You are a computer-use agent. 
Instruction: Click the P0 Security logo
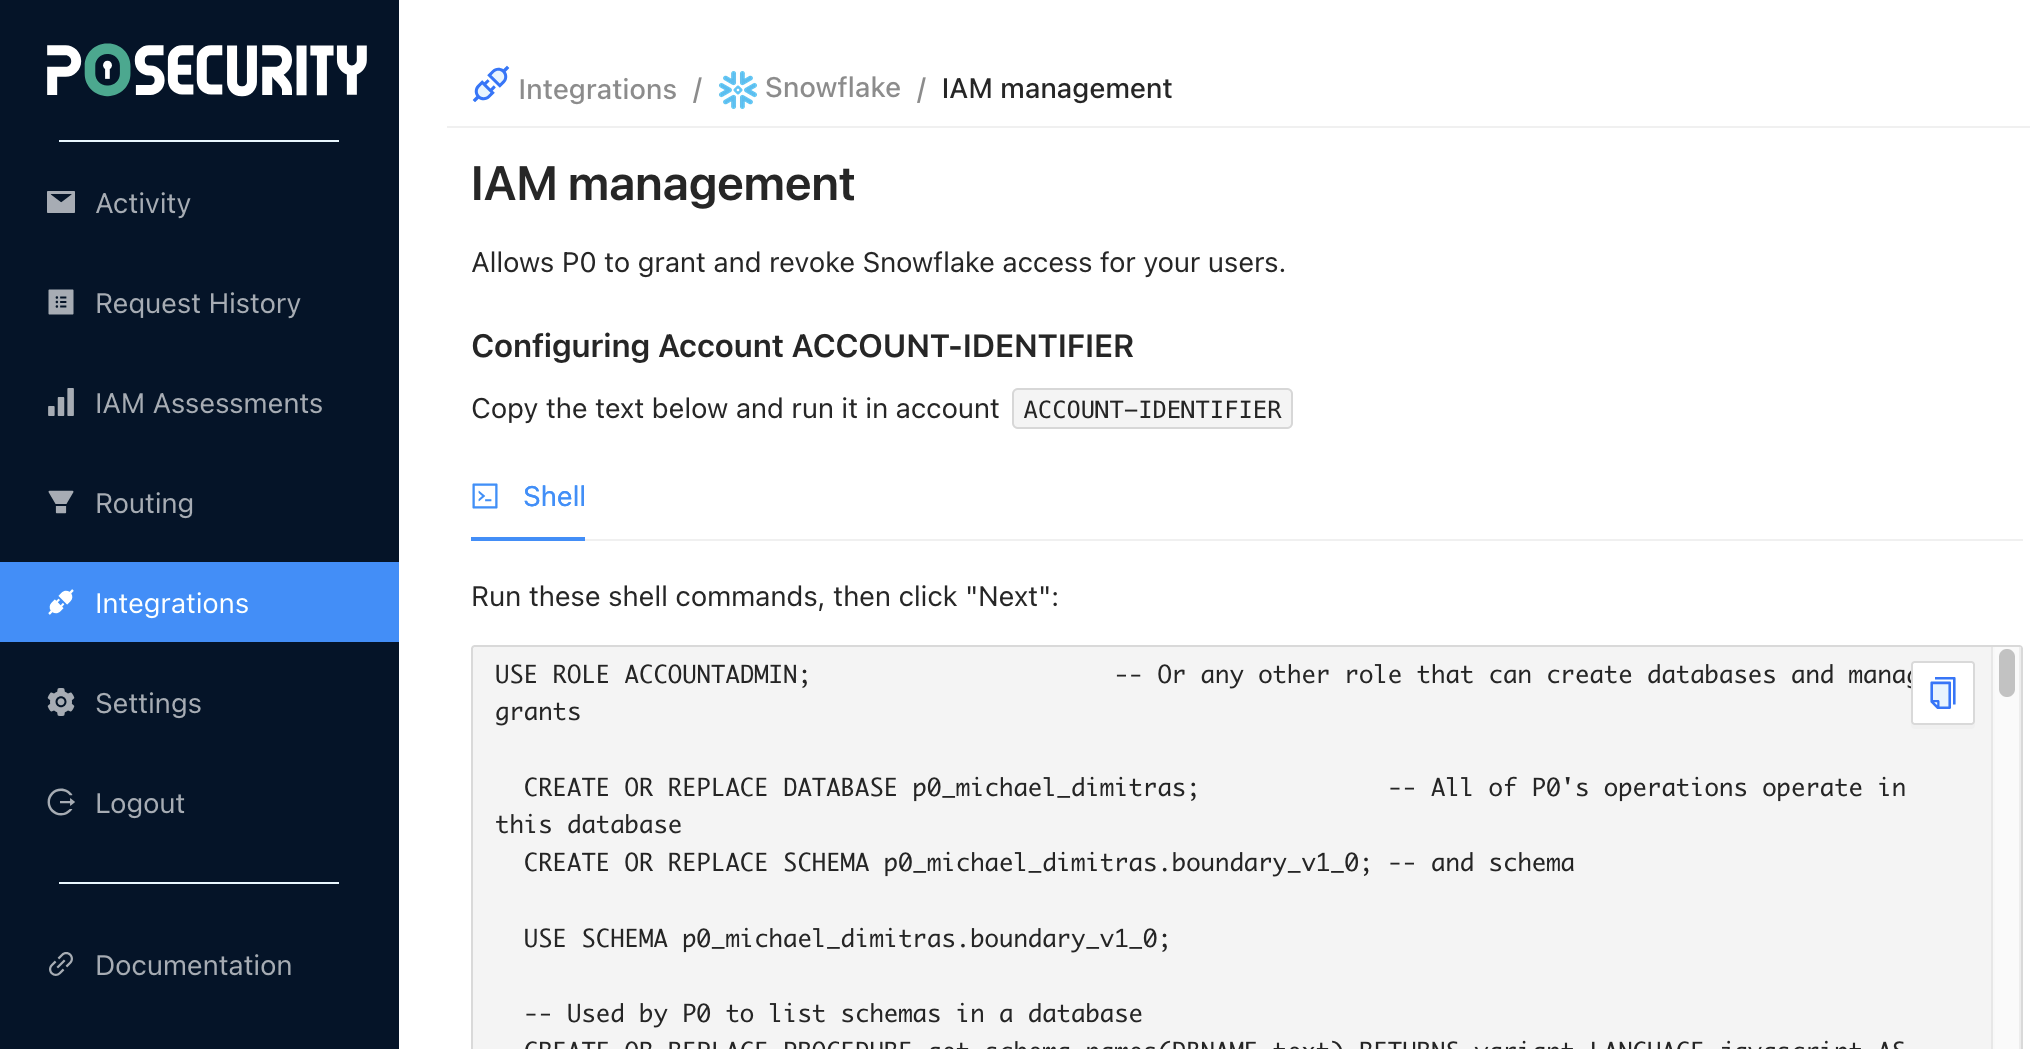coord(206,70)
